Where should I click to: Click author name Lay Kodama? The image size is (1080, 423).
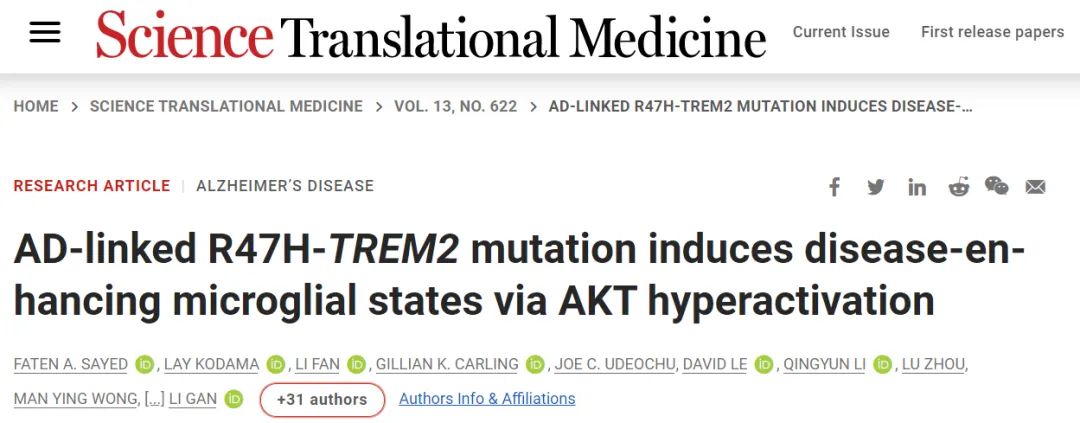[x=211, y=364]
